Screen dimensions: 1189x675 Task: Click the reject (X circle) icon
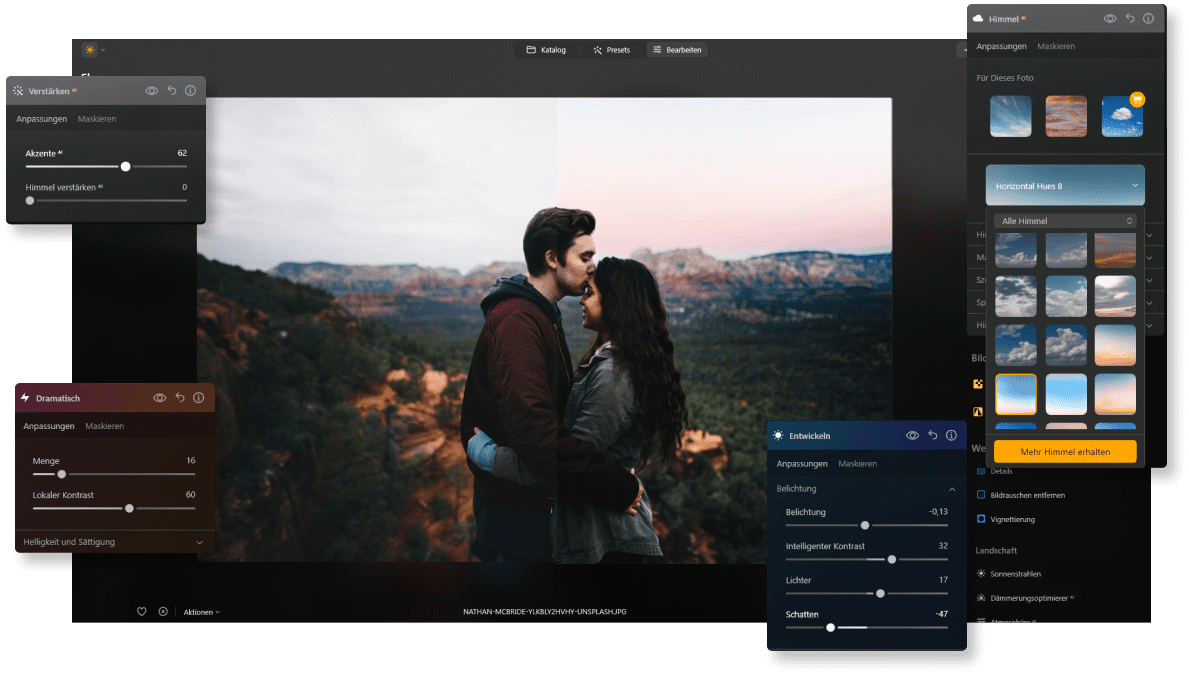click(x=163, y=611)
